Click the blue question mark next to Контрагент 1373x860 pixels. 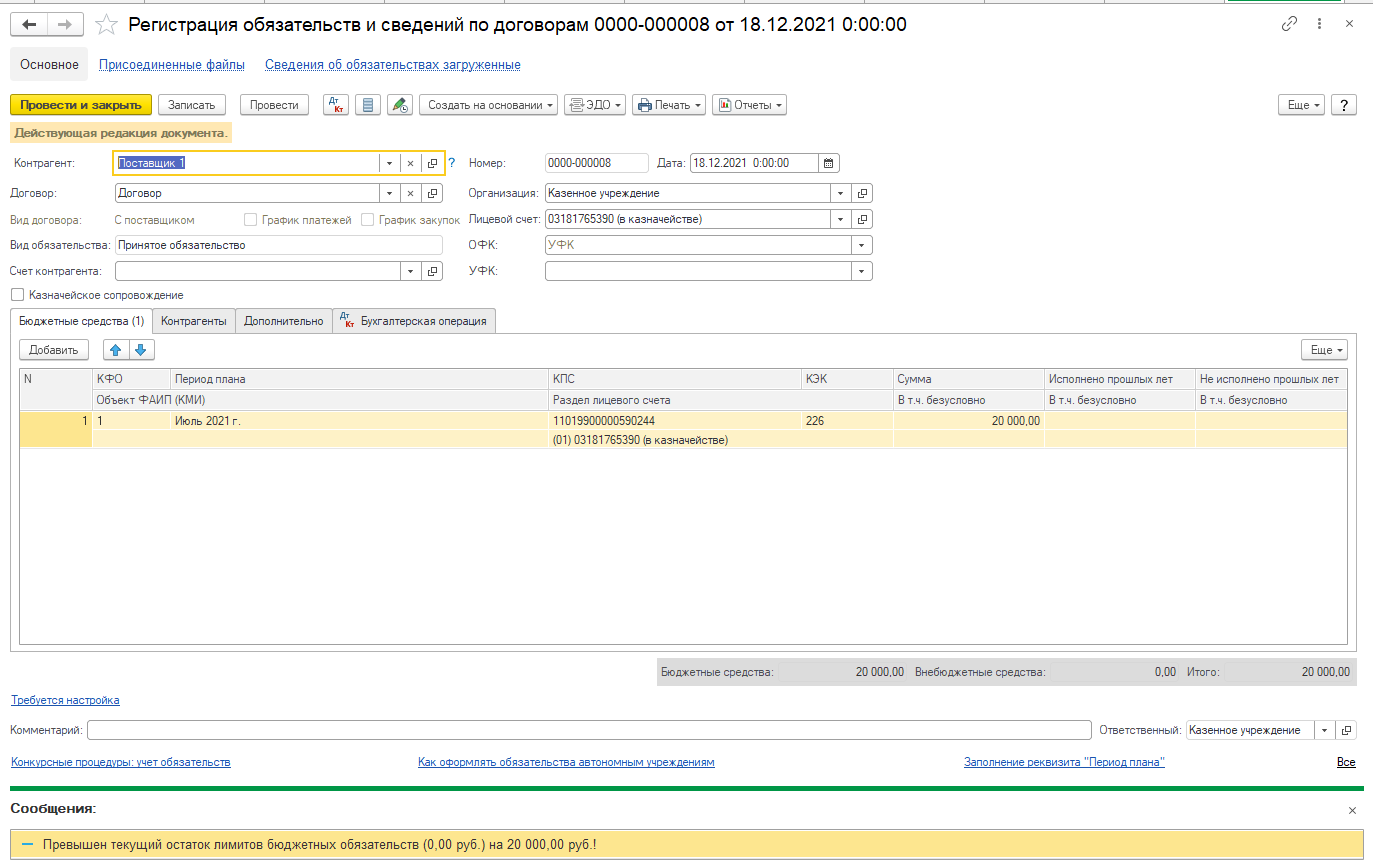point(452,163)
